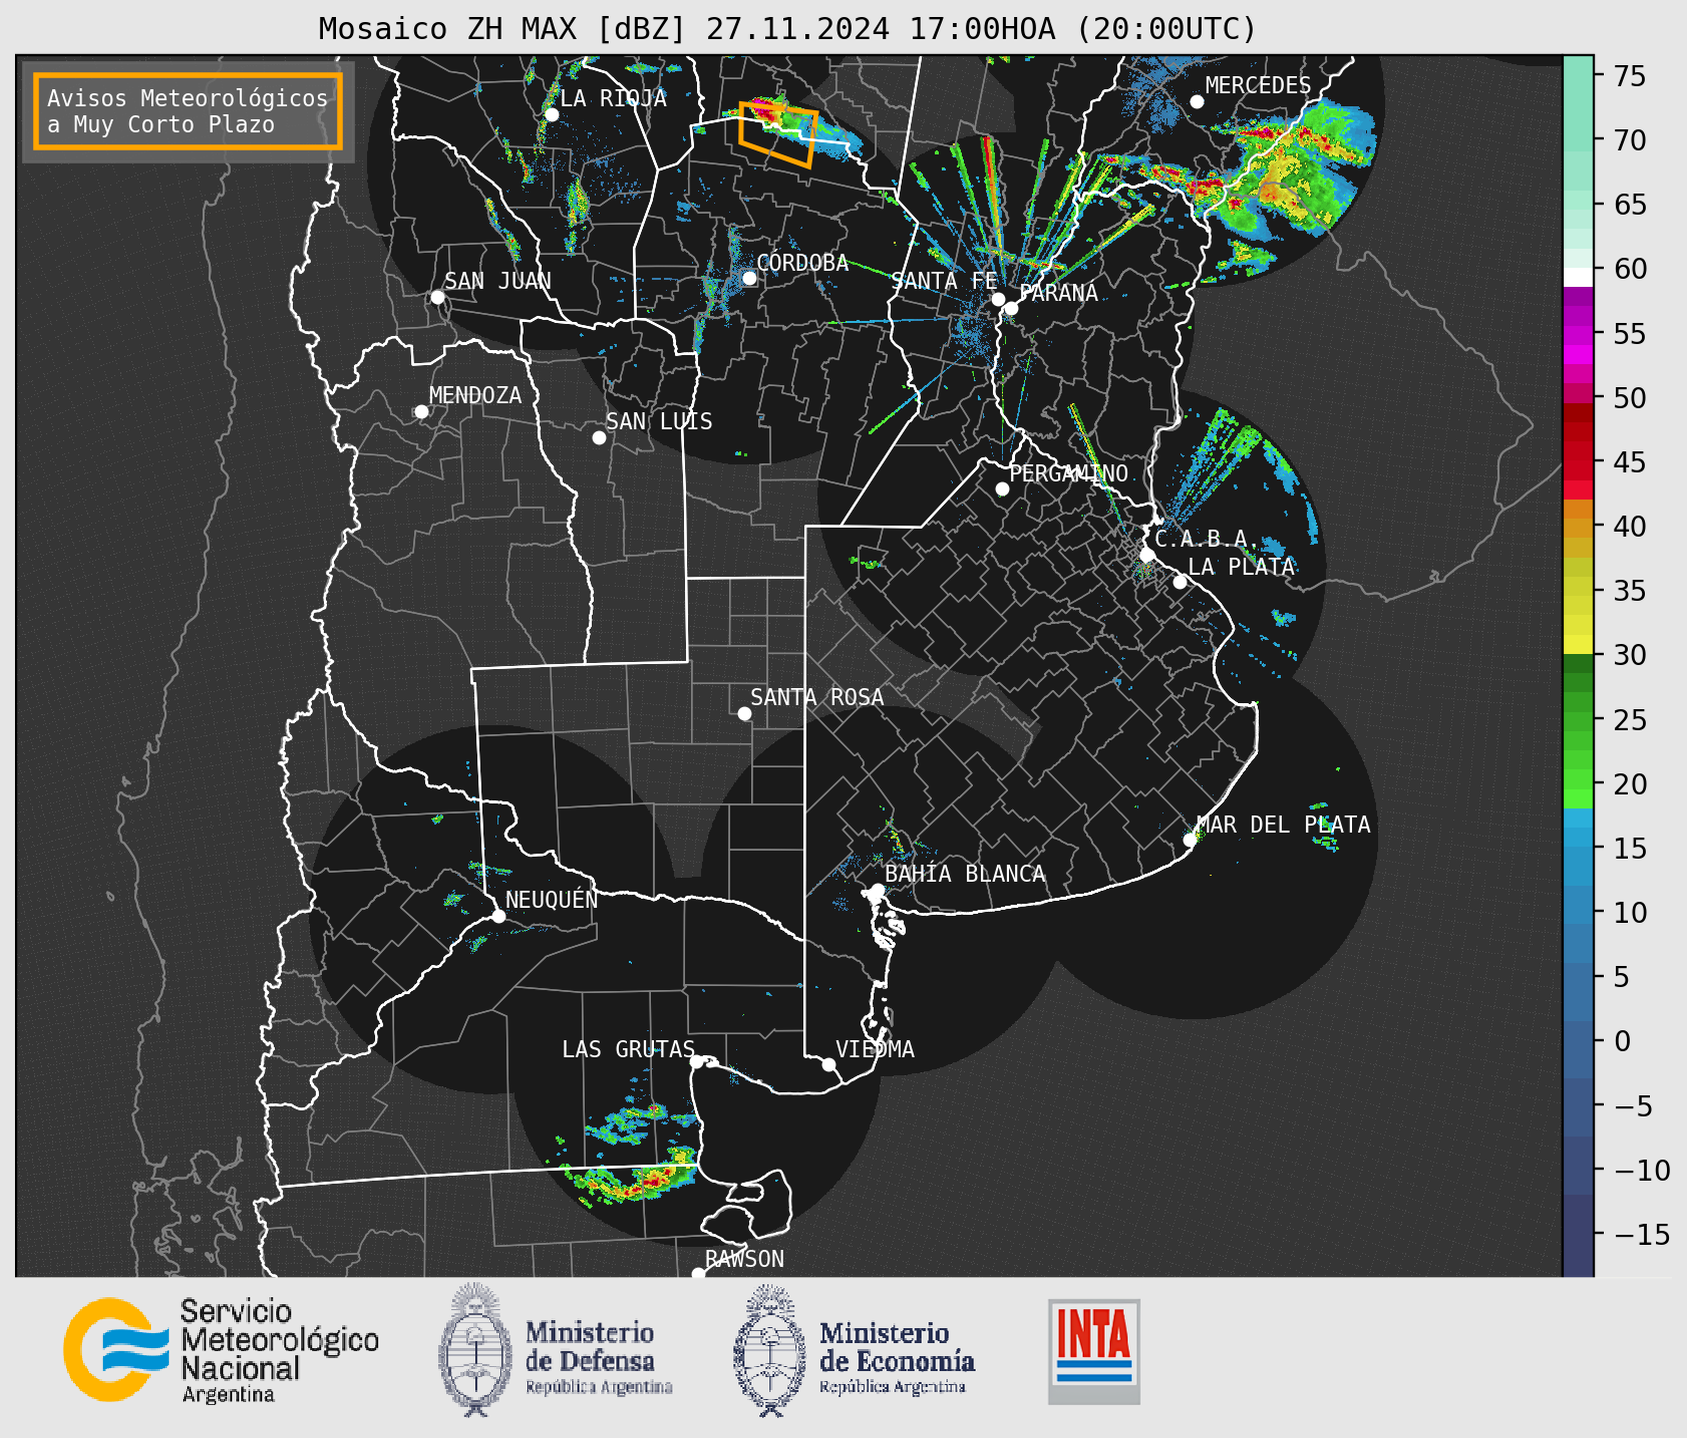Click the Ministerio de Economía crest
The height and width of the screenshot is (1438, 1687).
tap(770, 1350)
